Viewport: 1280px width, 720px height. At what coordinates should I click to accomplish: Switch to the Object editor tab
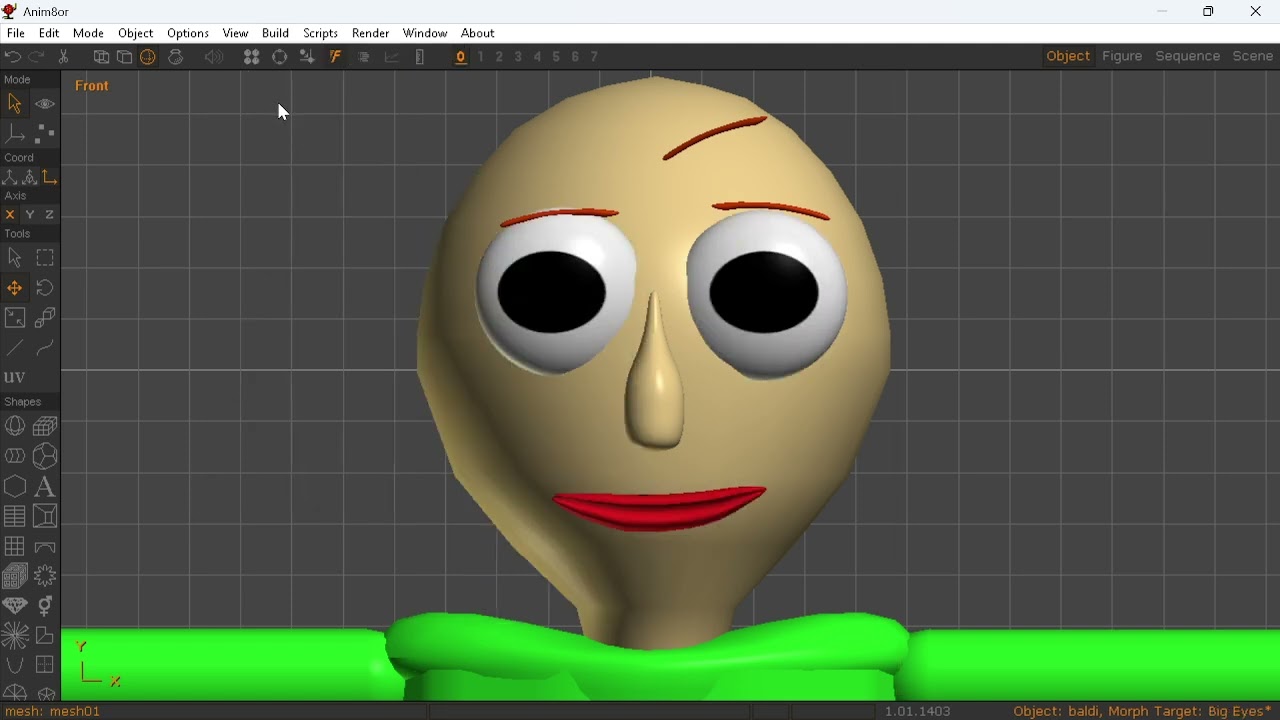1068,57
